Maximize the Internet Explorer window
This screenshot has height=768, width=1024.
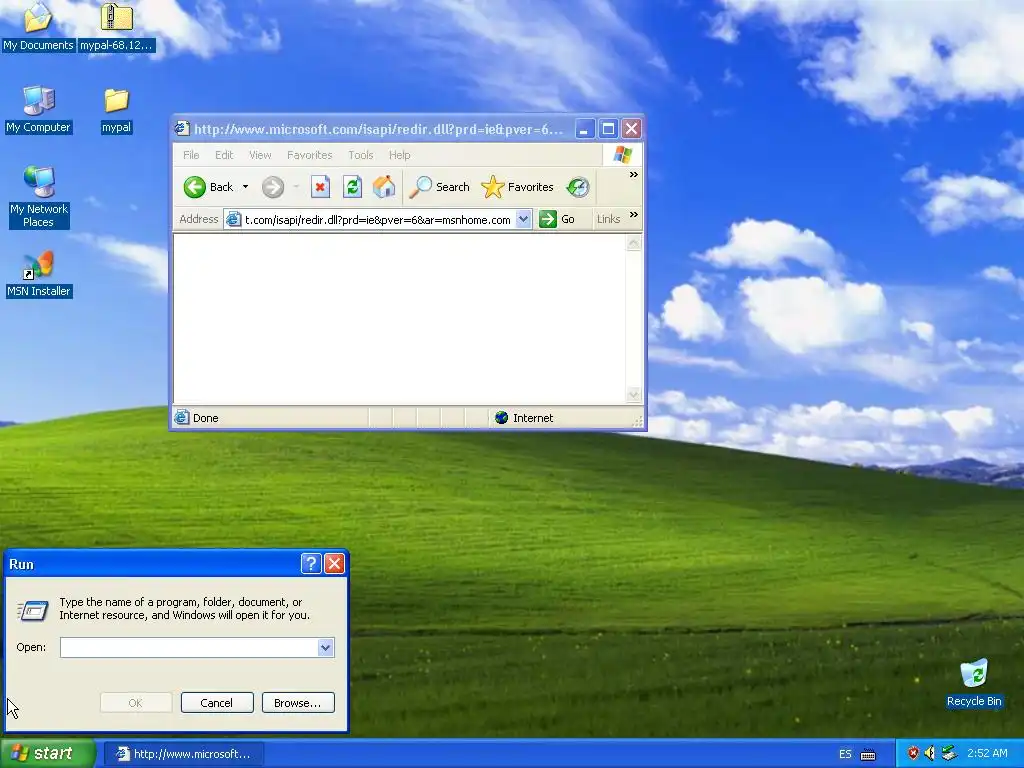pos(608,129)
